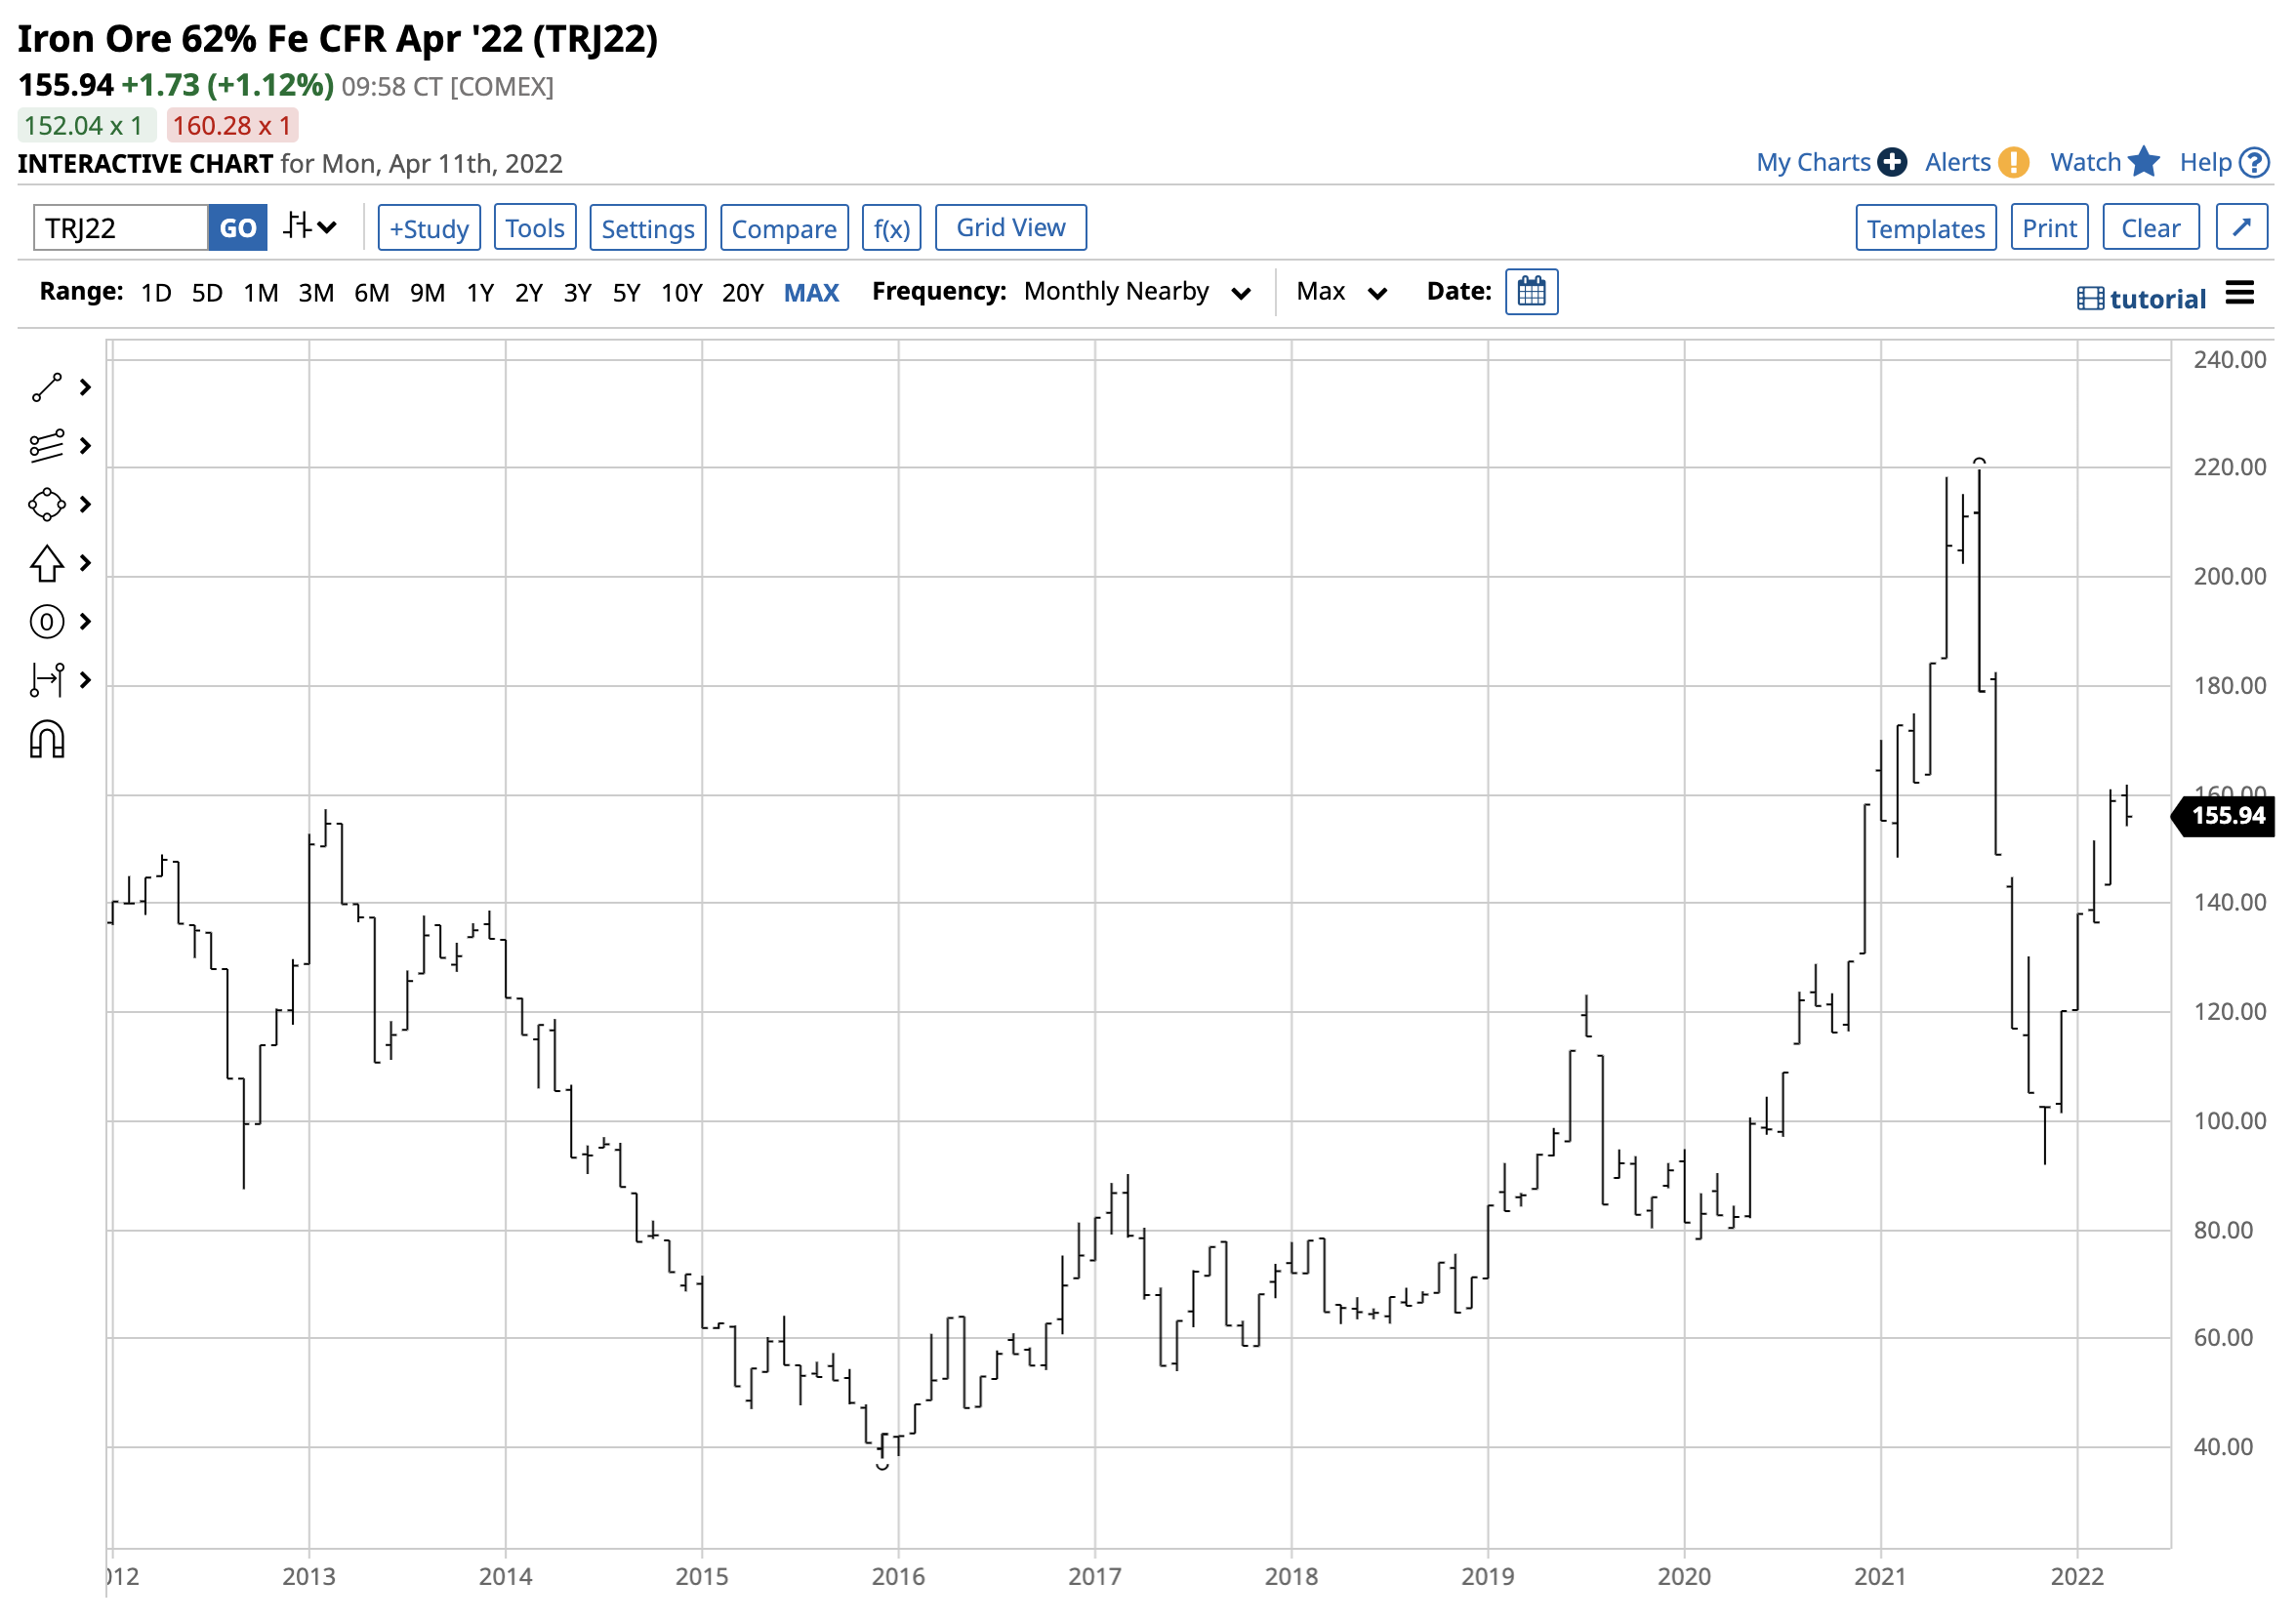Select the circled zero annotation tool

click(x=47, y=623)
